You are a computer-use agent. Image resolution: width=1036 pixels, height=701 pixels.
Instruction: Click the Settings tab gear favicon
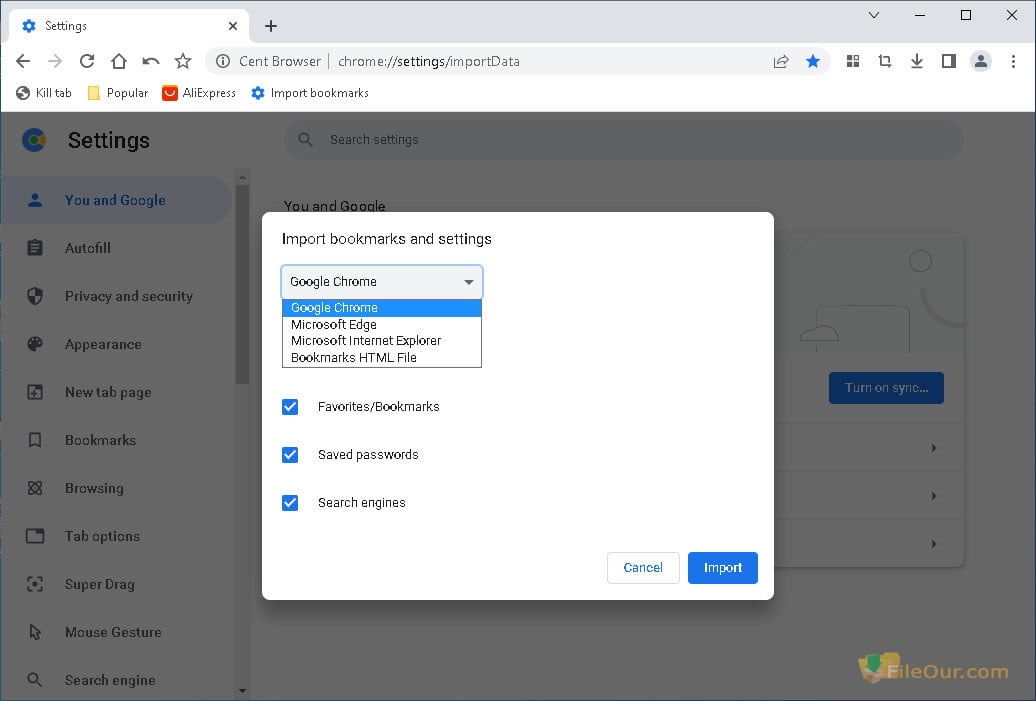click(x=28, y=26)
